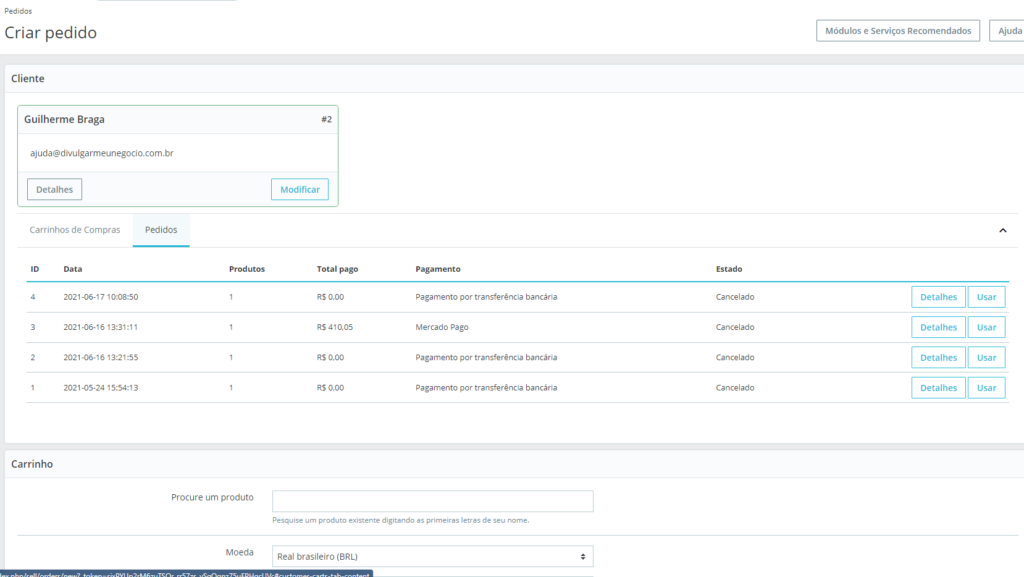Click Usar for order ID 2

pyautogui.click(x=986, y=358)
